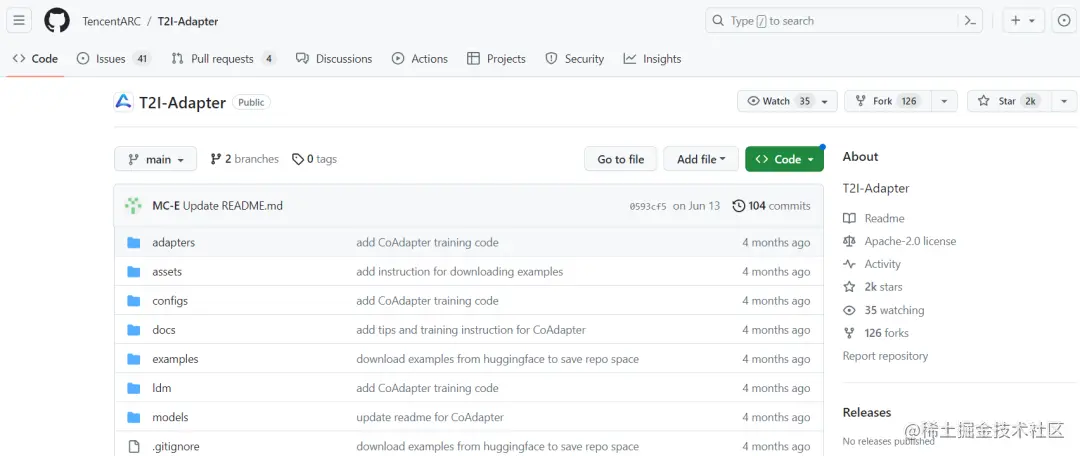Open the Pull requests tab

[x=224, y=59]
